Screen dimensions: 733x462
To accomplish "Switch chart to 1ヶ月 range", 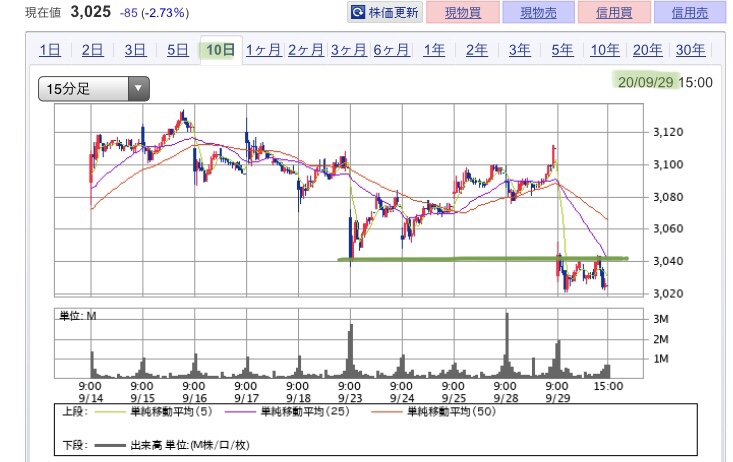I will [x=264, y=50].
